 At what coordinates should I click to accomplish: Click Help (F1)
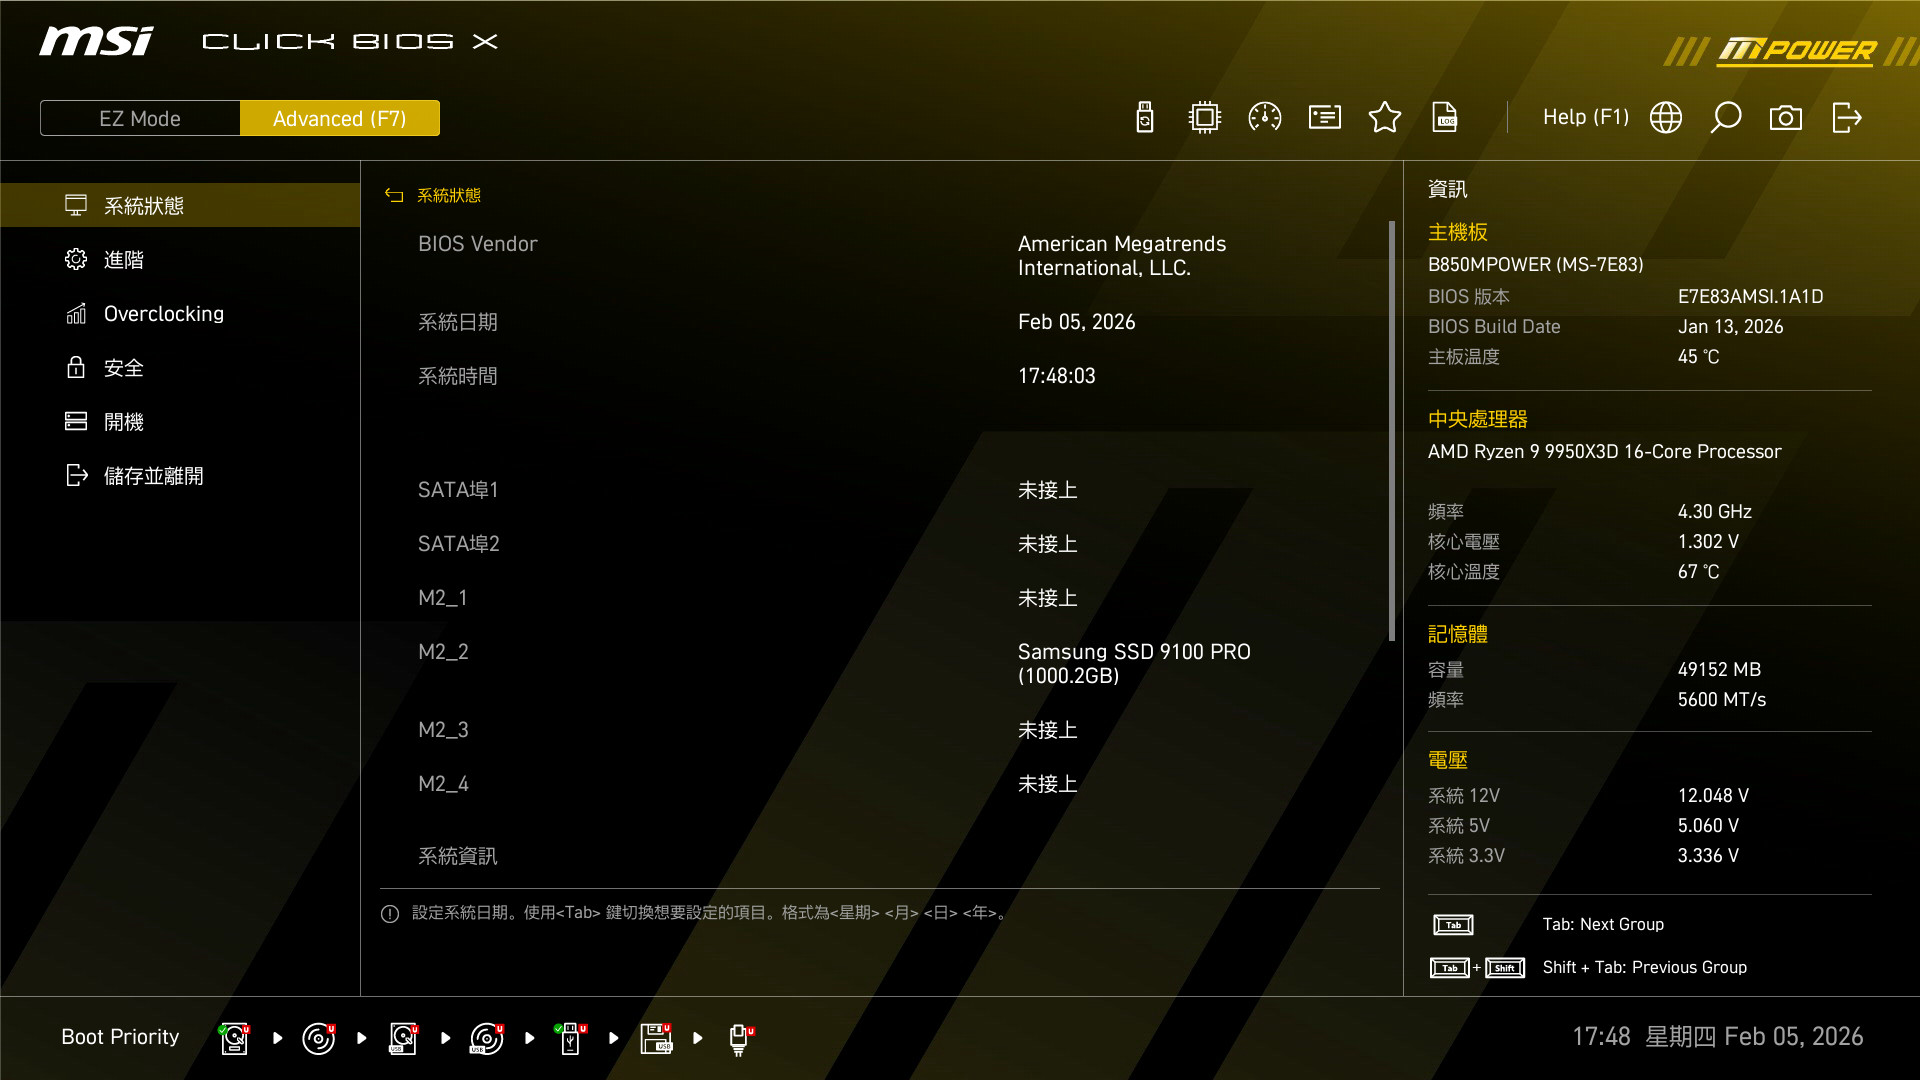tap(1585, 118)
